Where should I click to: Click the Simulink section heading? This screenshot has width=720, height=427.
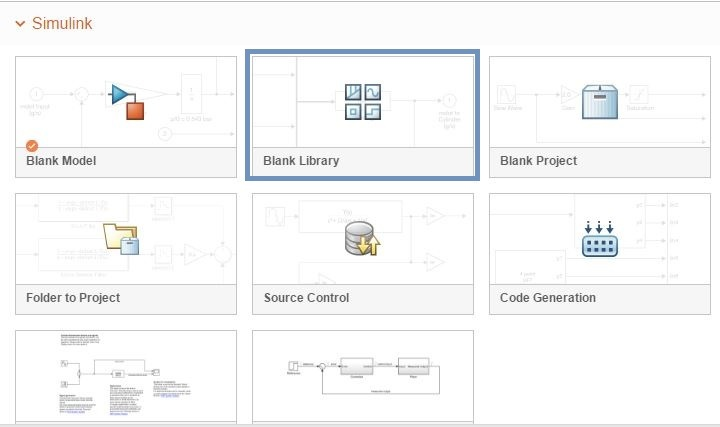click(62, 23)
